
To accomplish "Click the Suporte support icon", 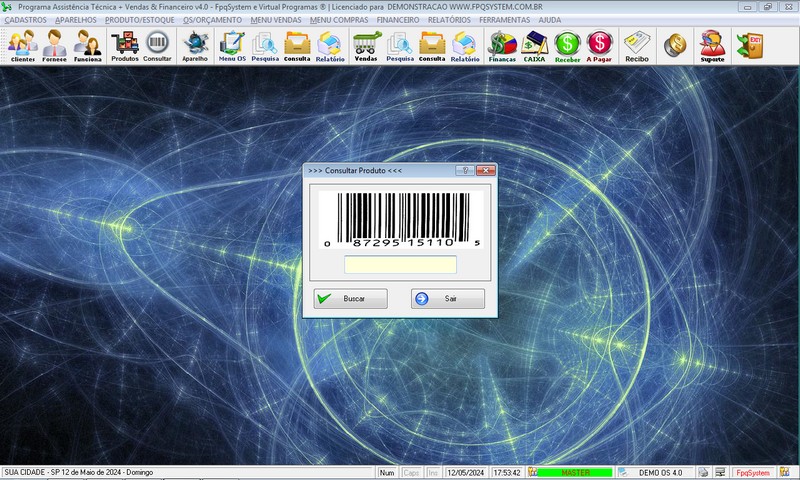I will [712, 45].
